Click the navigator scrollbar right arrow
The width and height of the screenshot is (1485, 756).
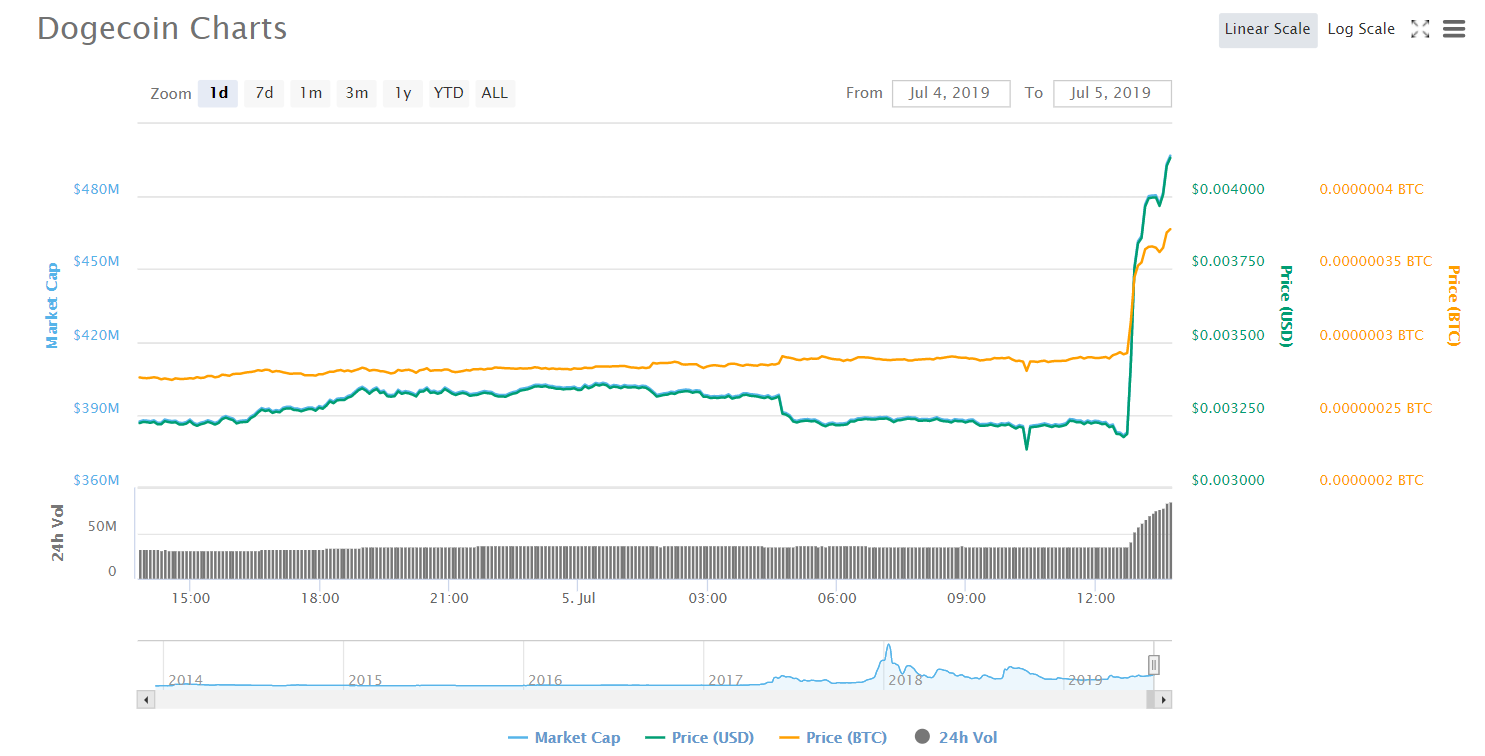[x=1163, y=700]
